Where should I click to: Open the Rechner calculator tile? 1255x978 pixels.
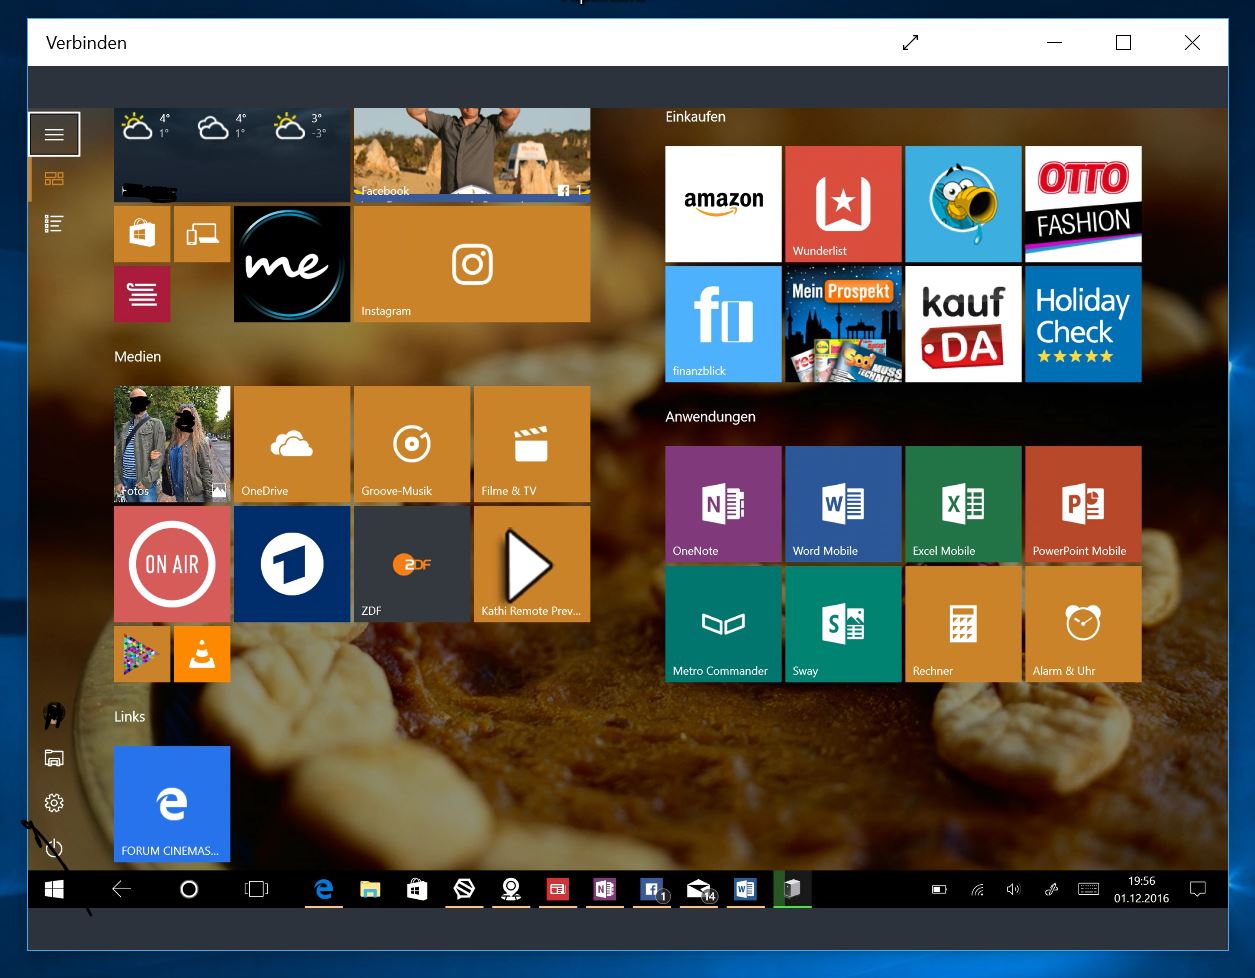[963, 624]
